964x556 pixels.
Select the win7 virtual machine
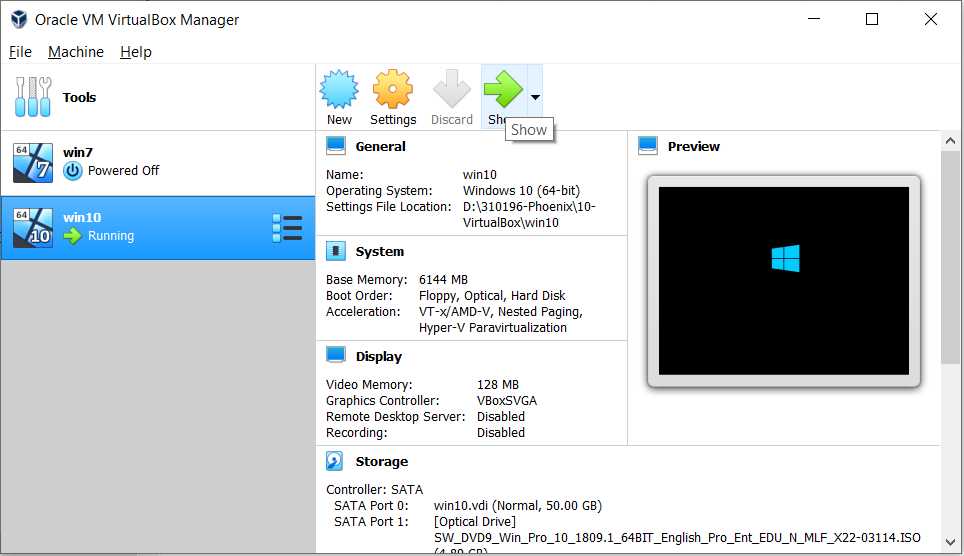[158, 163]
